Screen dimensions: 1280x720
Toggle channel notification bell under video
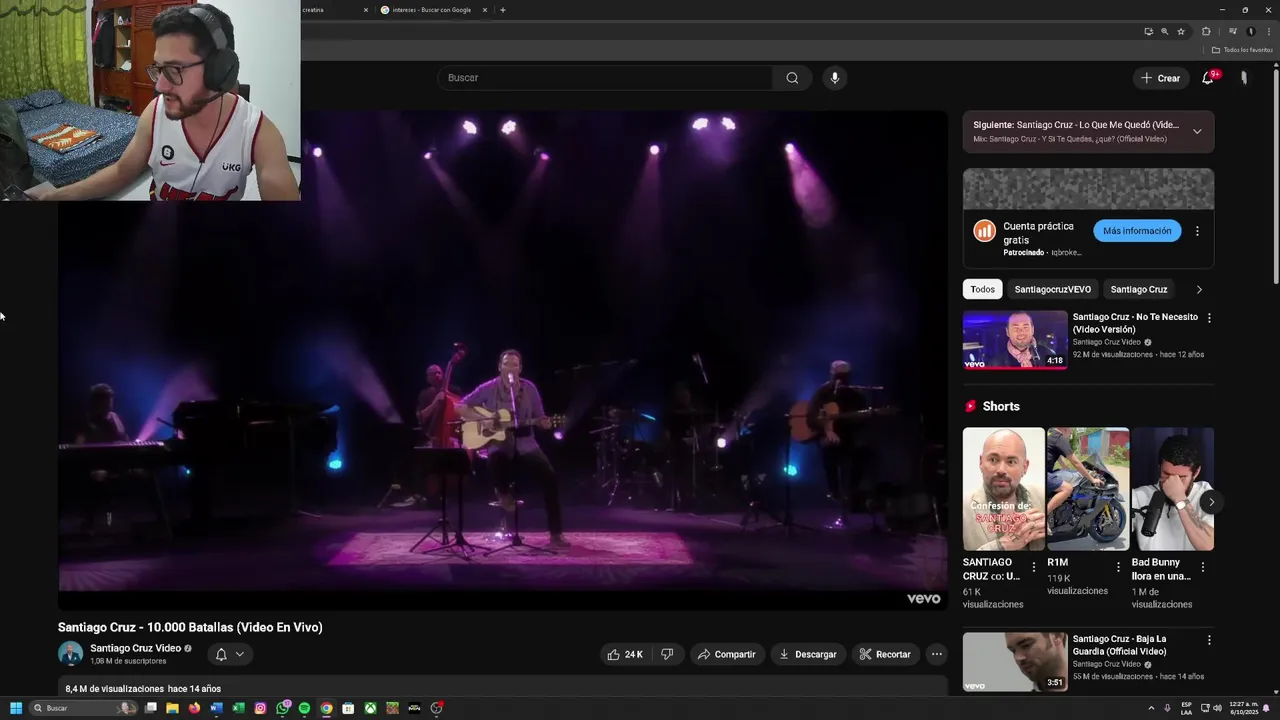(221, 654)
